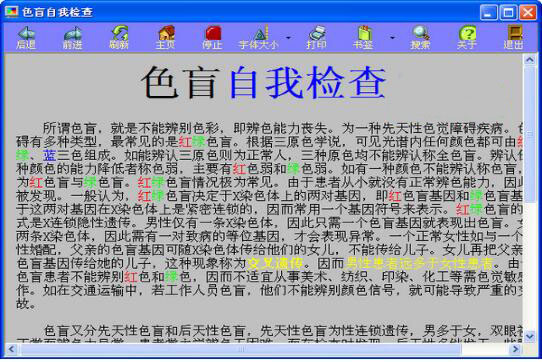Click the horizontal scrollbar thumb
The width and height of the screenshot is (542, 362).
(241, 349)
